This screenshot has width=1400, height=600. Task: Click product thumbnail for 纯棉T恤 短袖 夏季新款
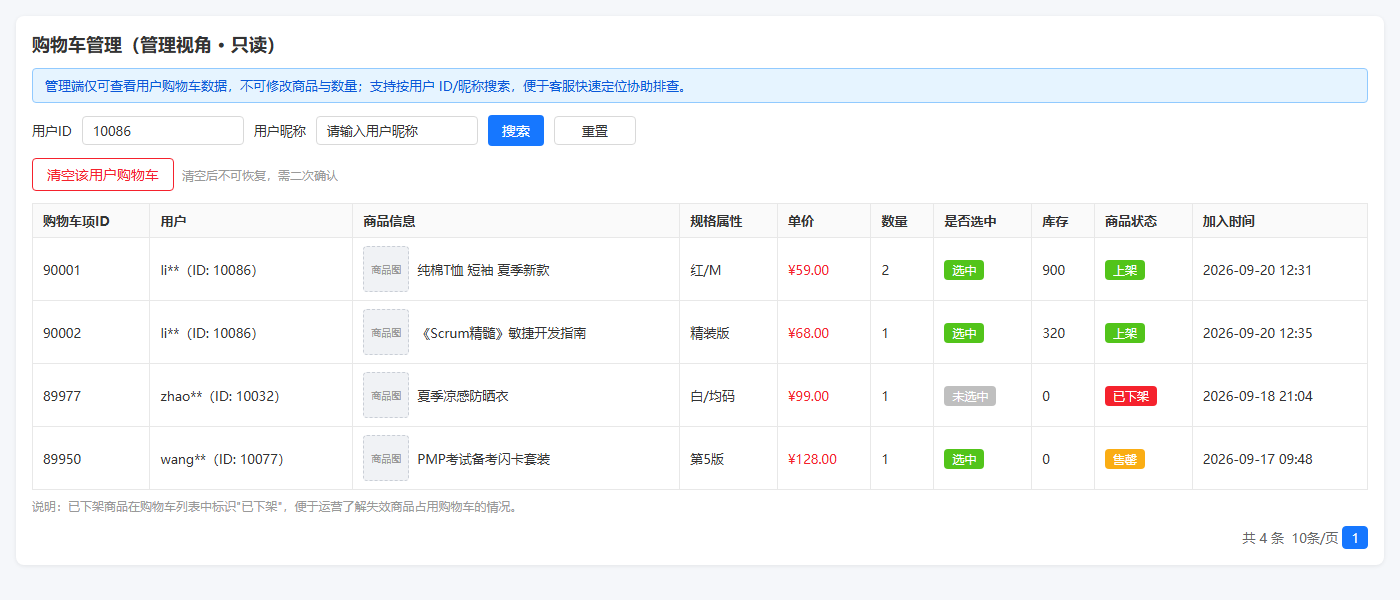(x=386, y=270)
